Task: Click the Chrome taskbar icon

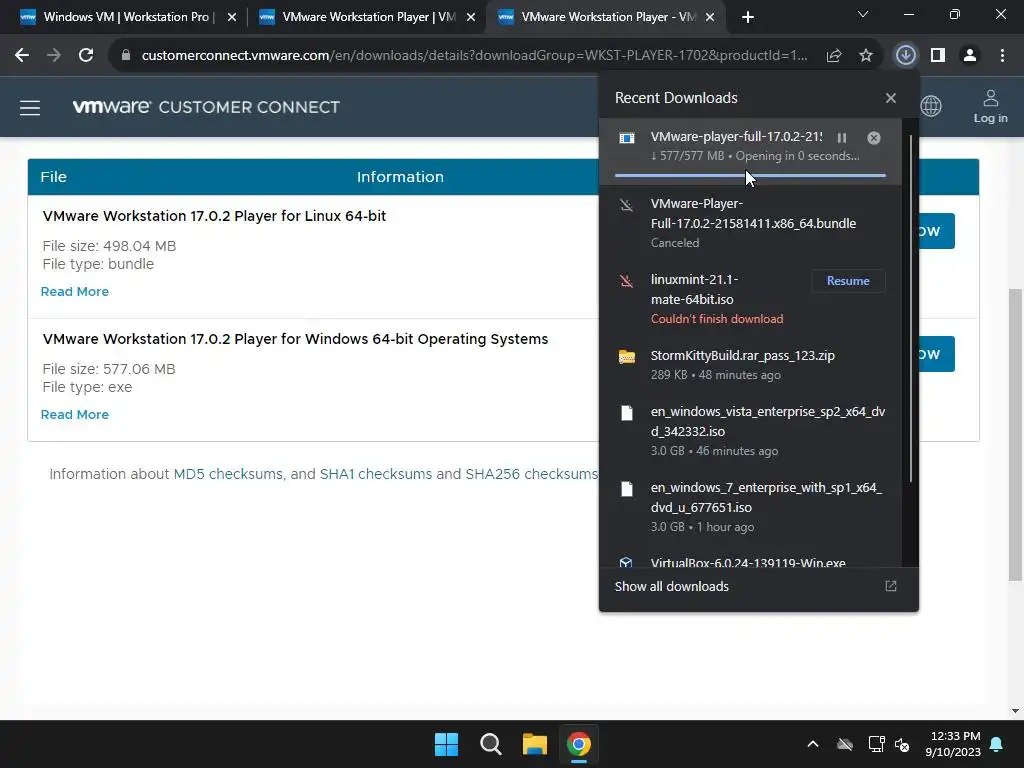Action: click(579, 744)
